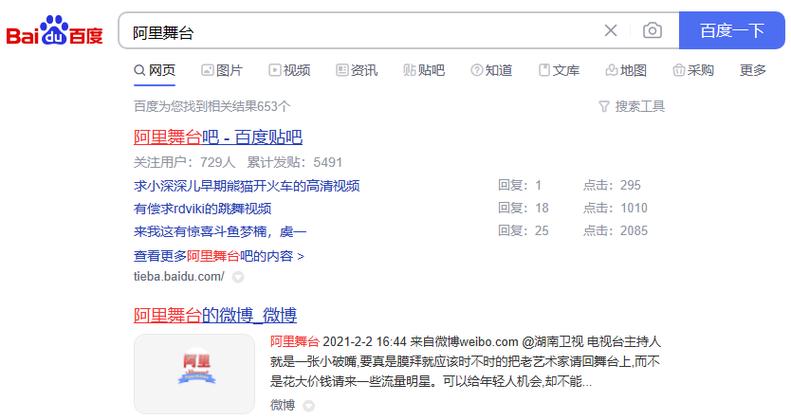
Task: Click the 累计发贴: 5491 text
Action: 295,162
